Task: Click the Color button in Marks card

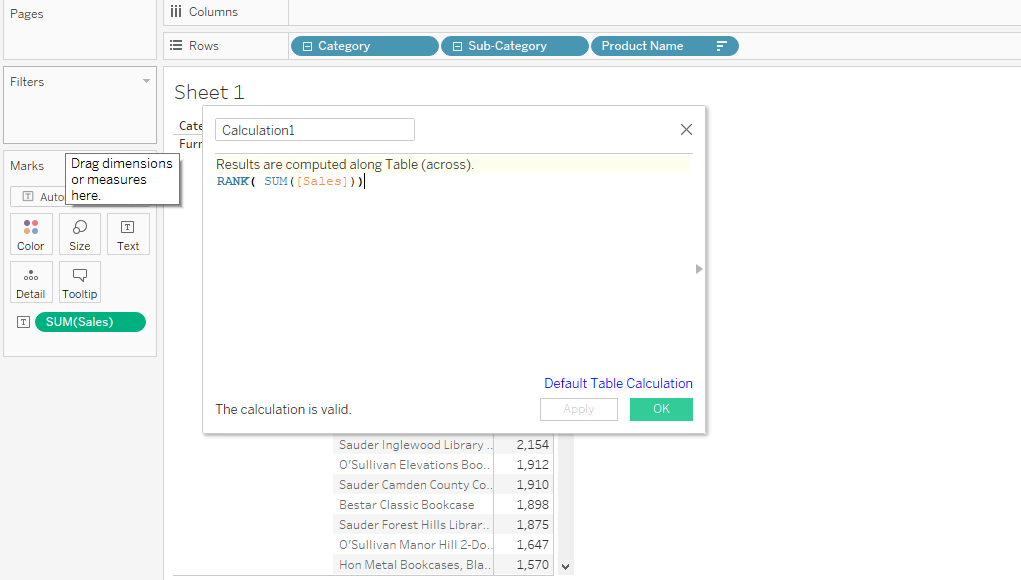Action: [30, 234]
